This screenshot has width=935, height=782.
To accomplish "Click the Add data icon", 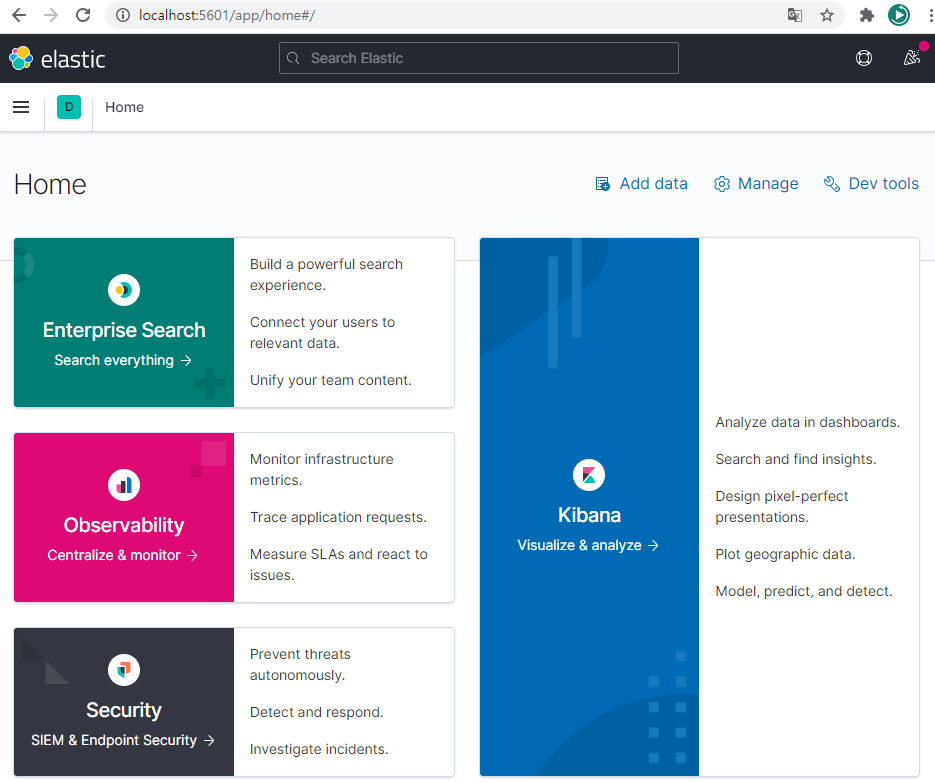I will 603,184.
